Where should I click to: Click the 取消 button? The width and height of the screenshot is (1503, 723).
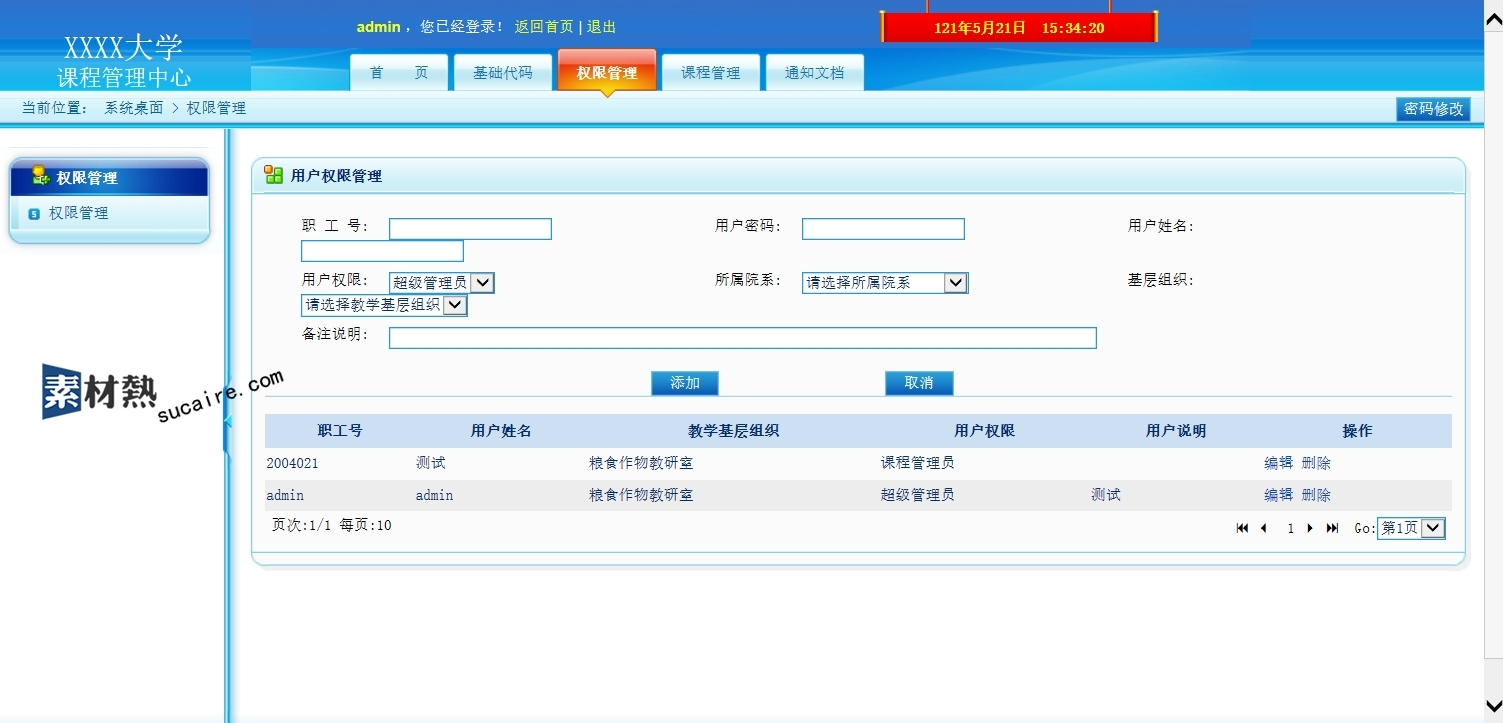(x=919, y=383)
